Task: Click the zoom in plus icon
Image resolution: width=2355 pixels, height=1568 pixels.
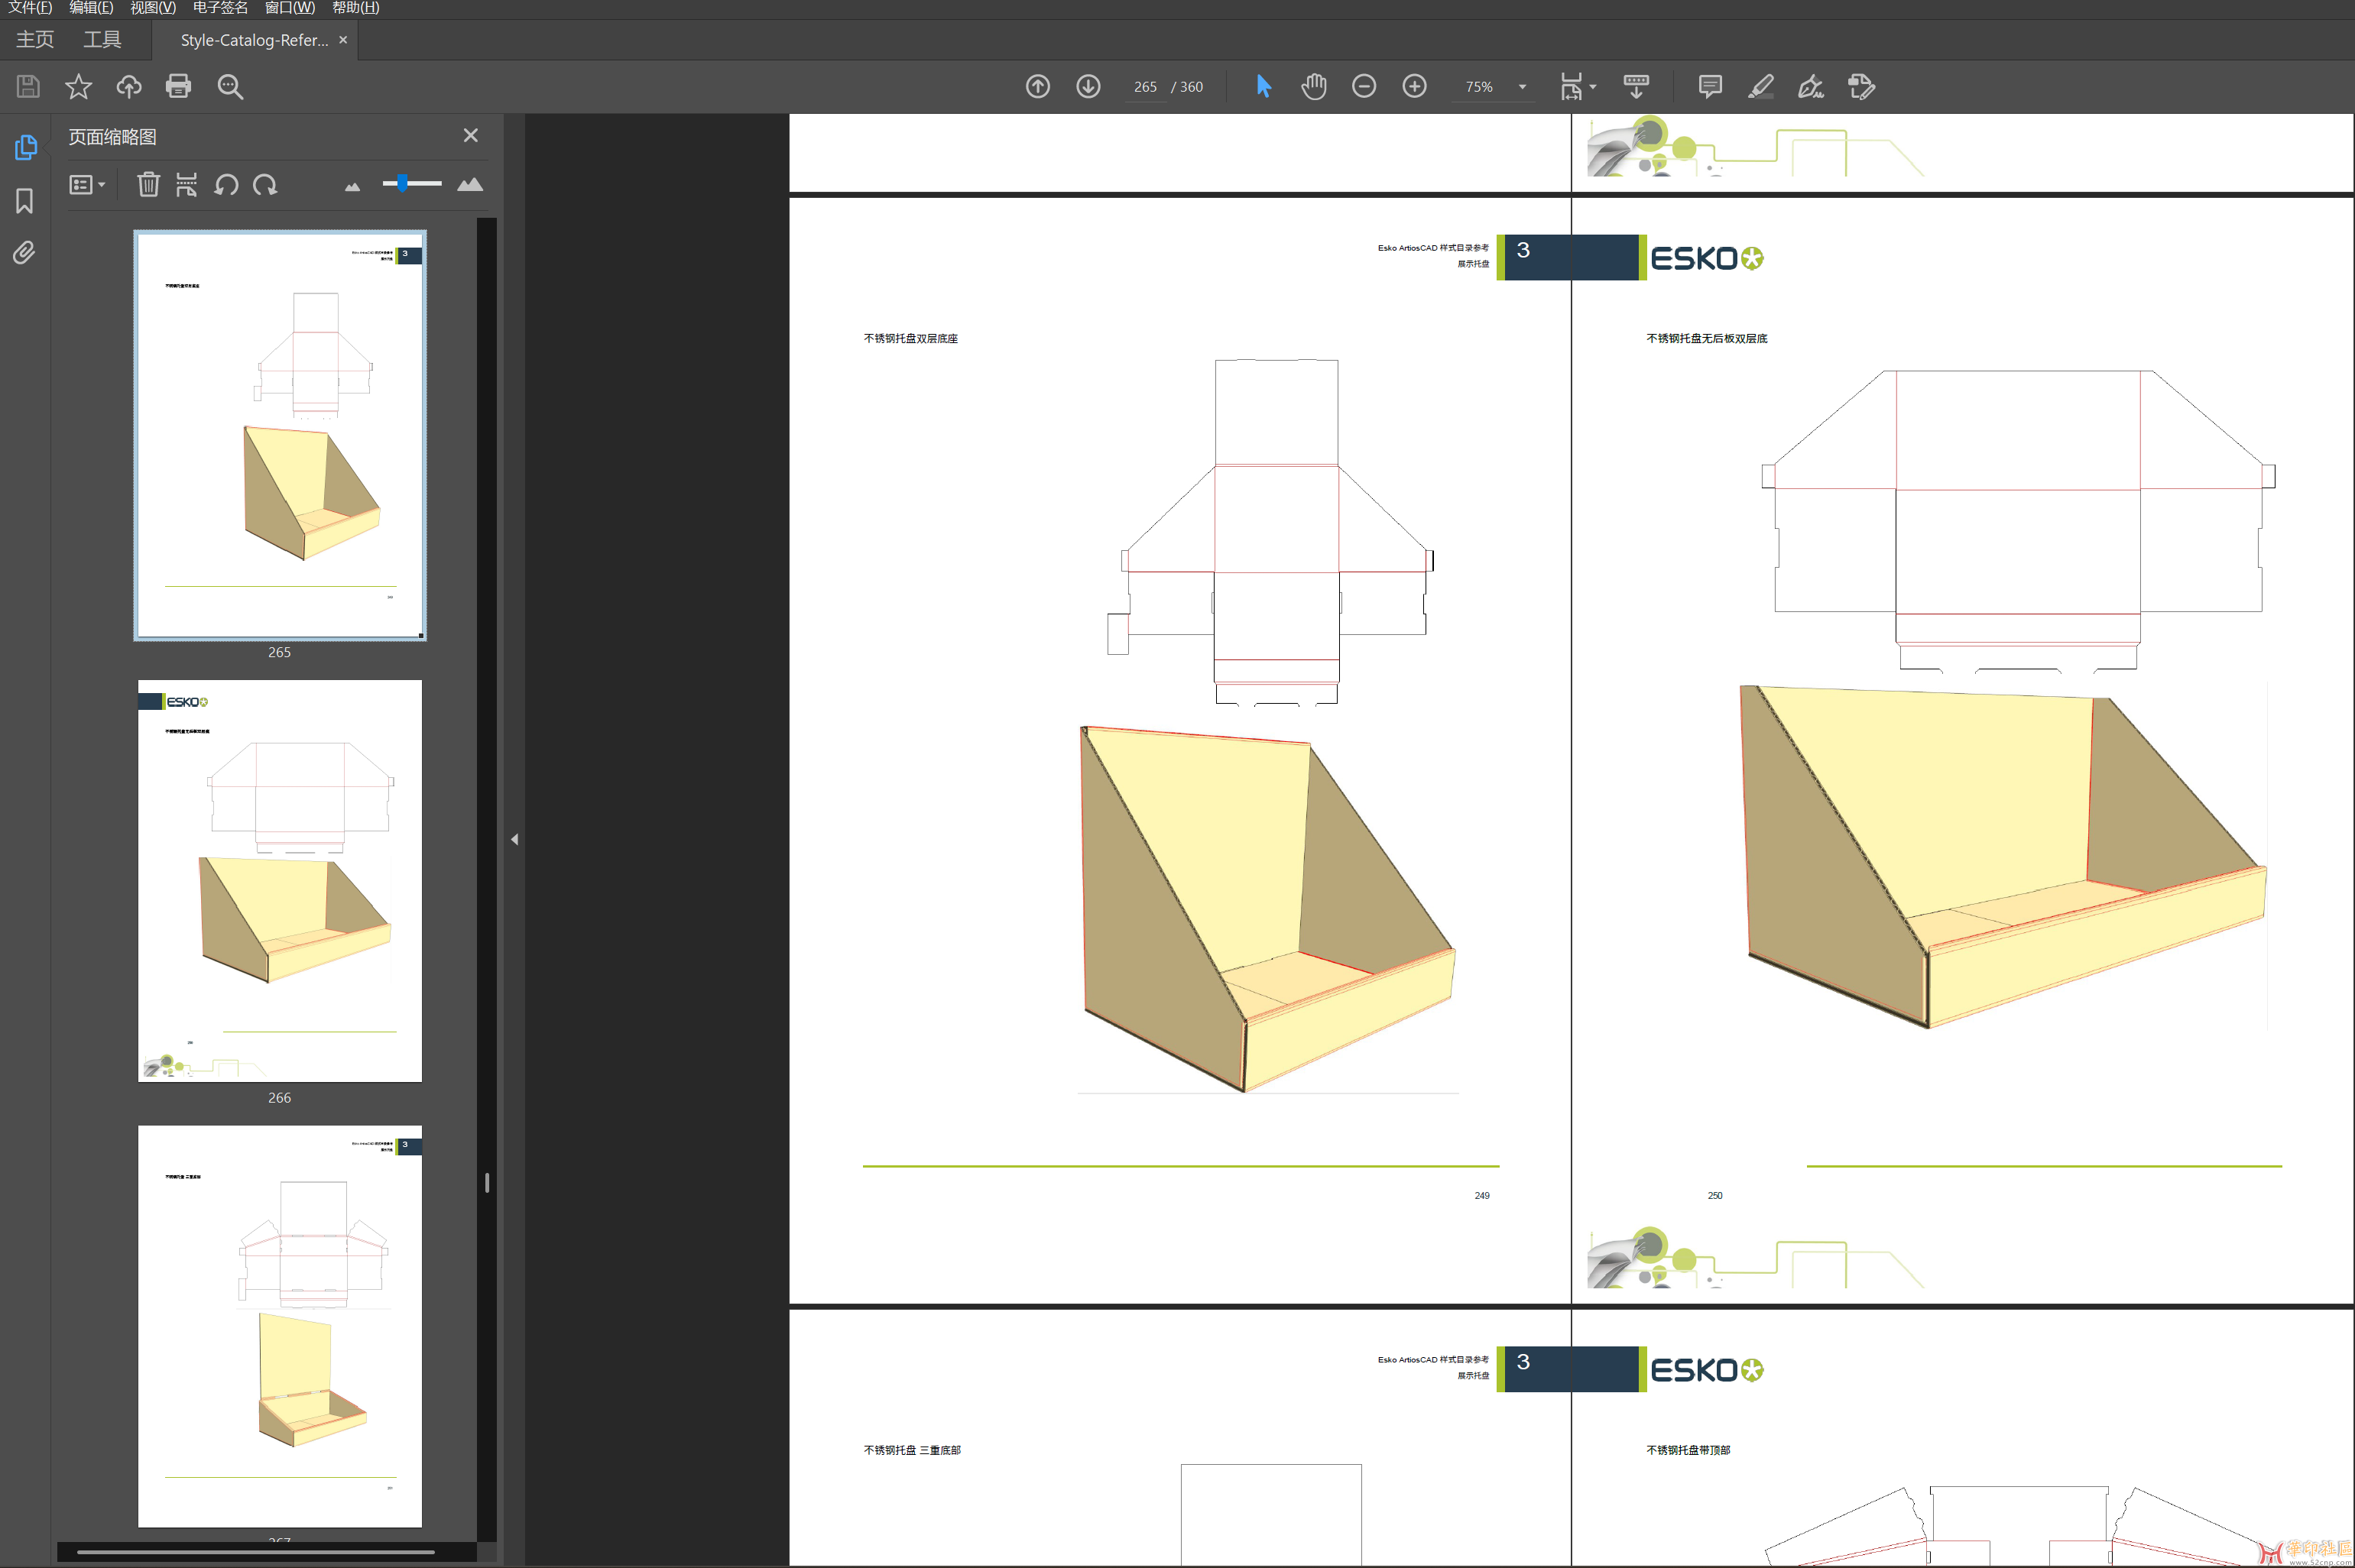Action: (1414, 87)
